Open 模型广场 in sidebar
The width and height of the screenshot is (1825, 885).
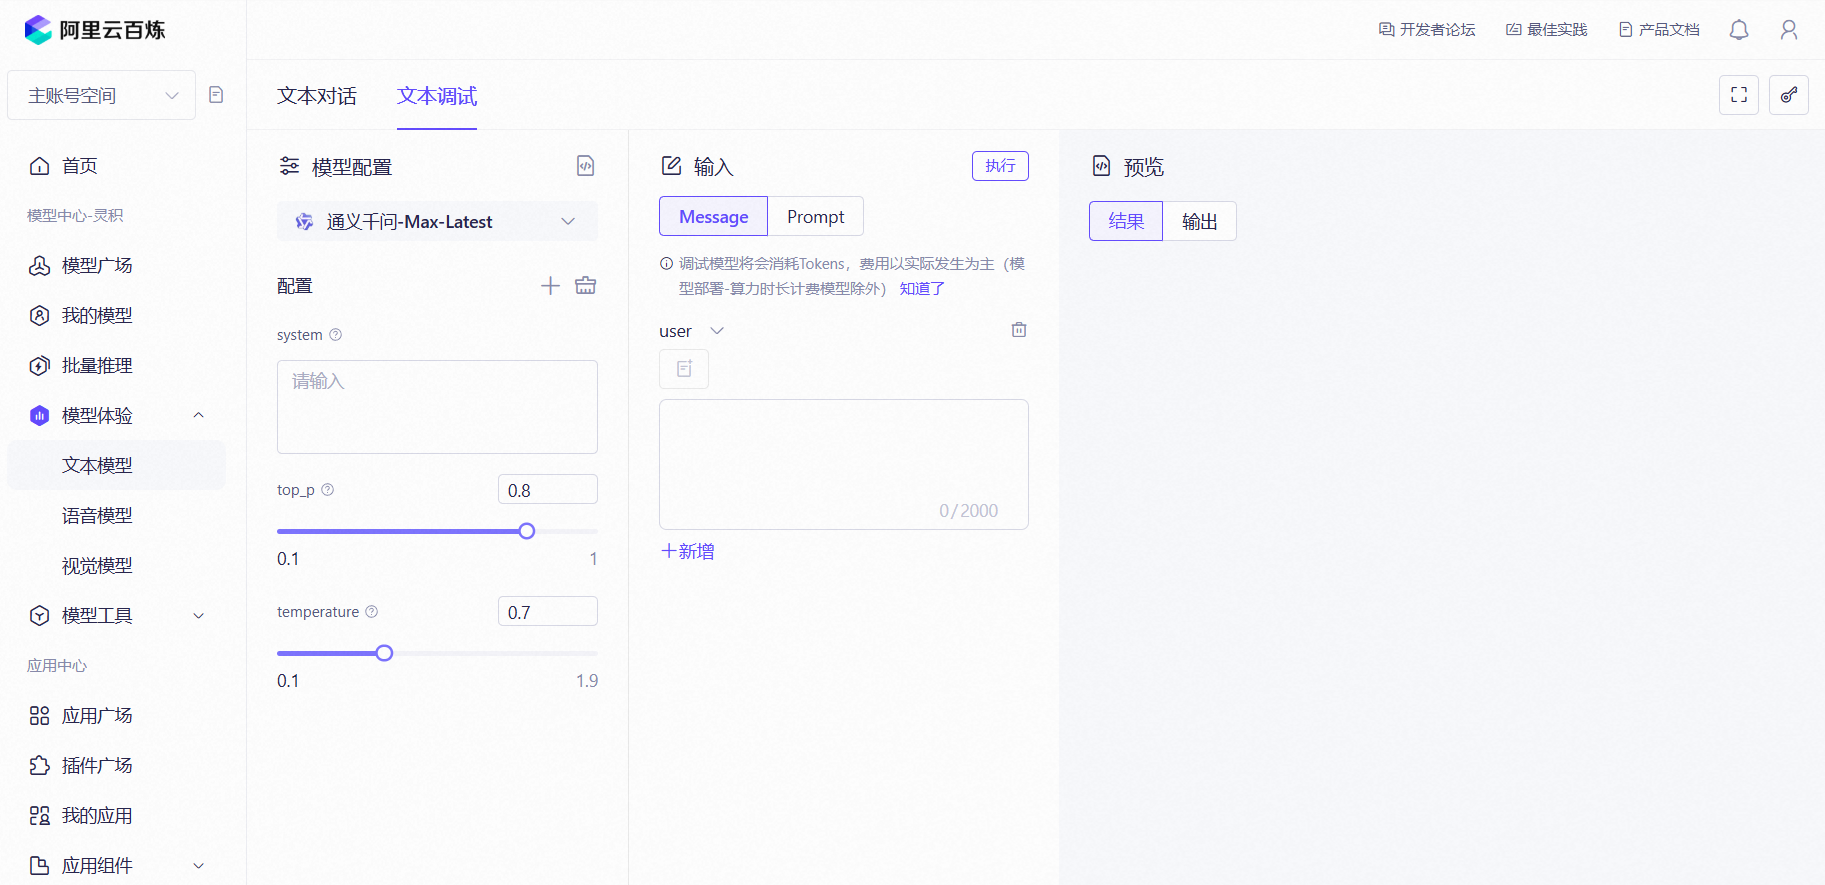coord(97,266)
